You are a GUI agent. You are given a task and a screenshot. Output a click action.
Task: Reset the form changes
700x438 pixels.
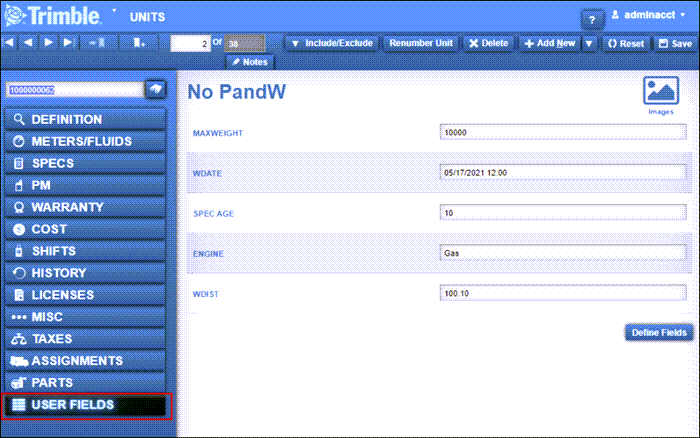[x=626, y=43]
